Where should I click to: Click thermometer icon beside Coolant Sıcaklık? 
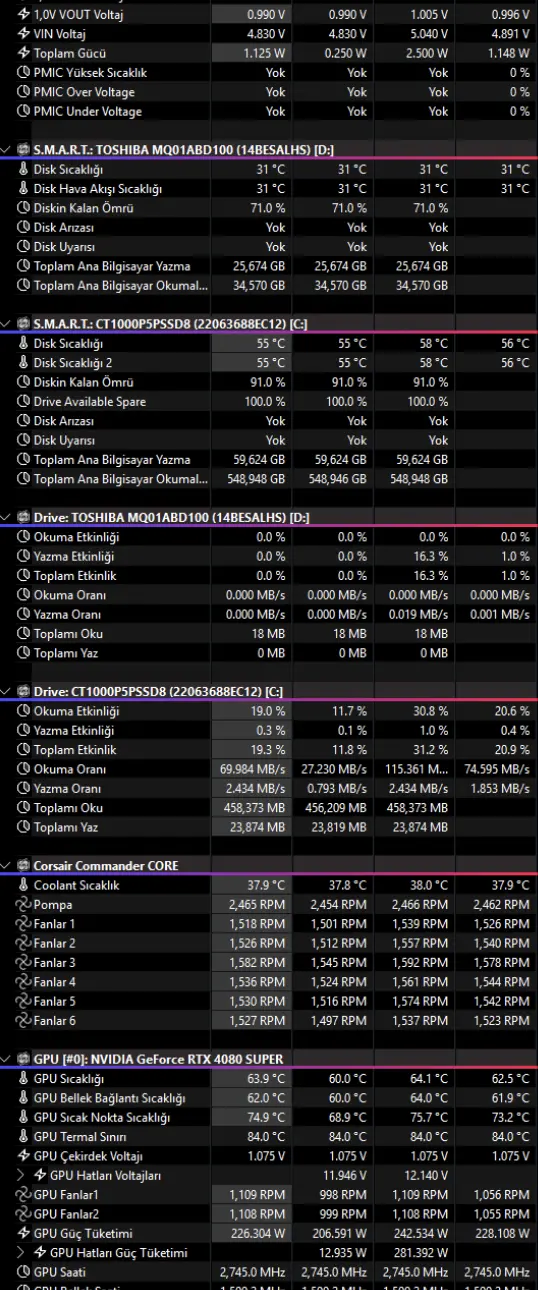coord(25,885)
